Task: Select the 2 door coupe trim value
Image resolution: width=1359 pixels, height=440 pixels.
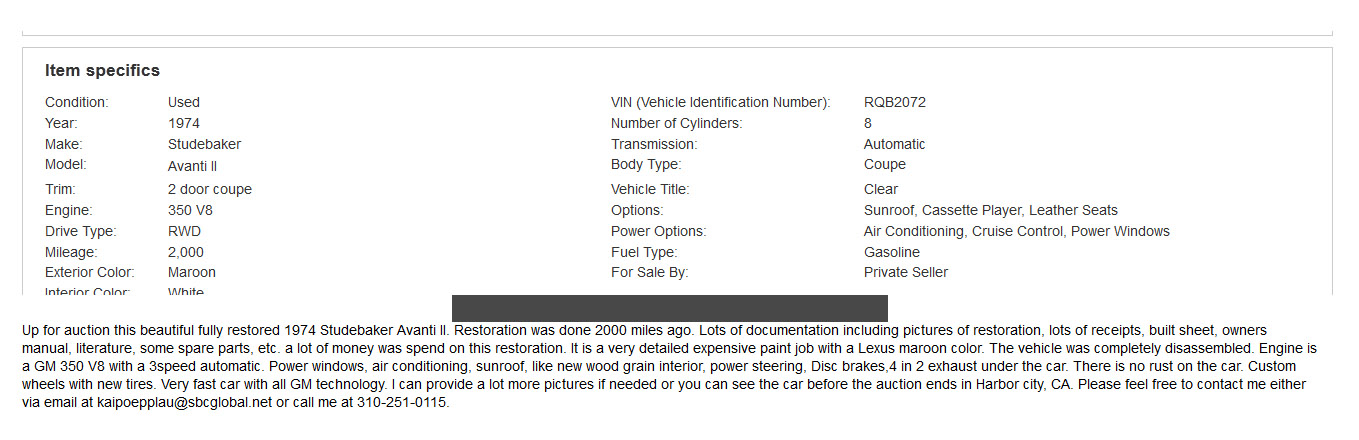Action: (x=209, y=189)
